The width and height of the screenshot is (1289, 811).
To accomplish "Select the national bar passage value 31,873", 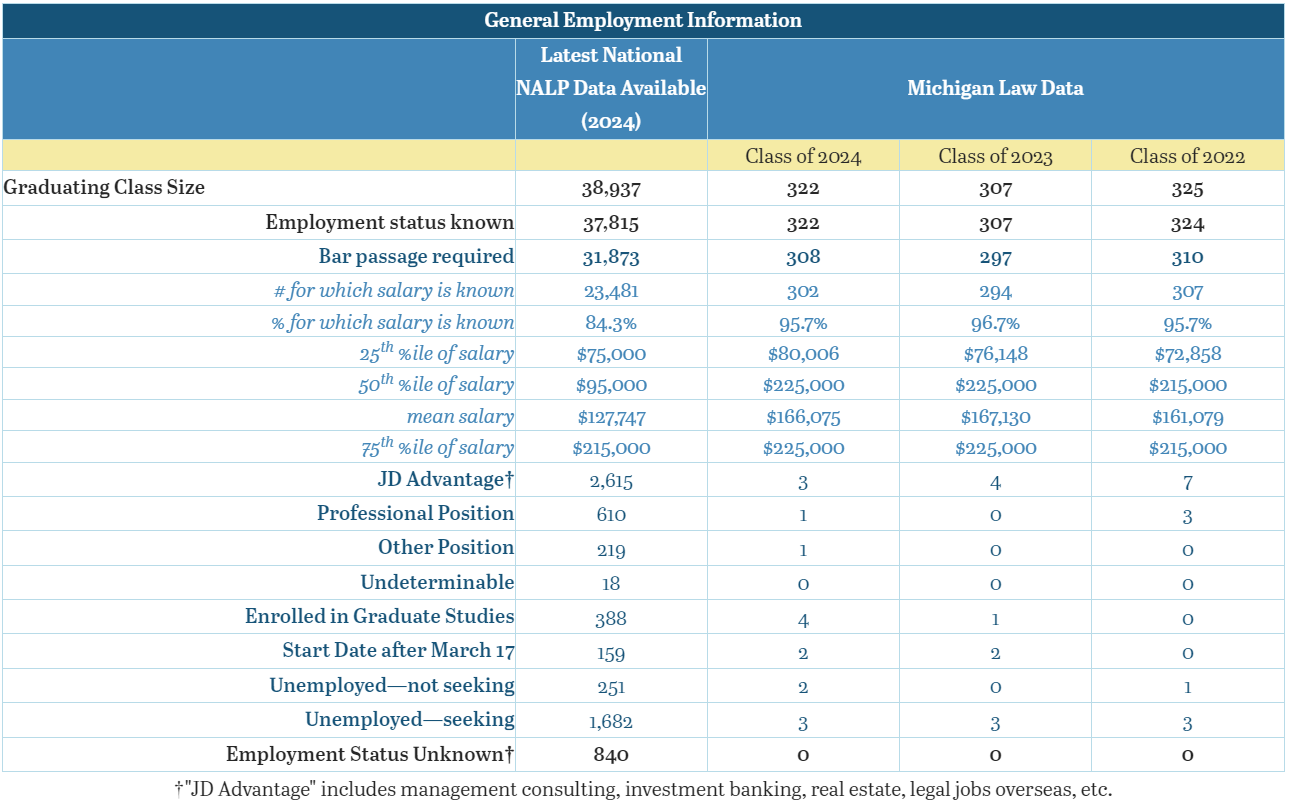I will [x=611, y=257].
